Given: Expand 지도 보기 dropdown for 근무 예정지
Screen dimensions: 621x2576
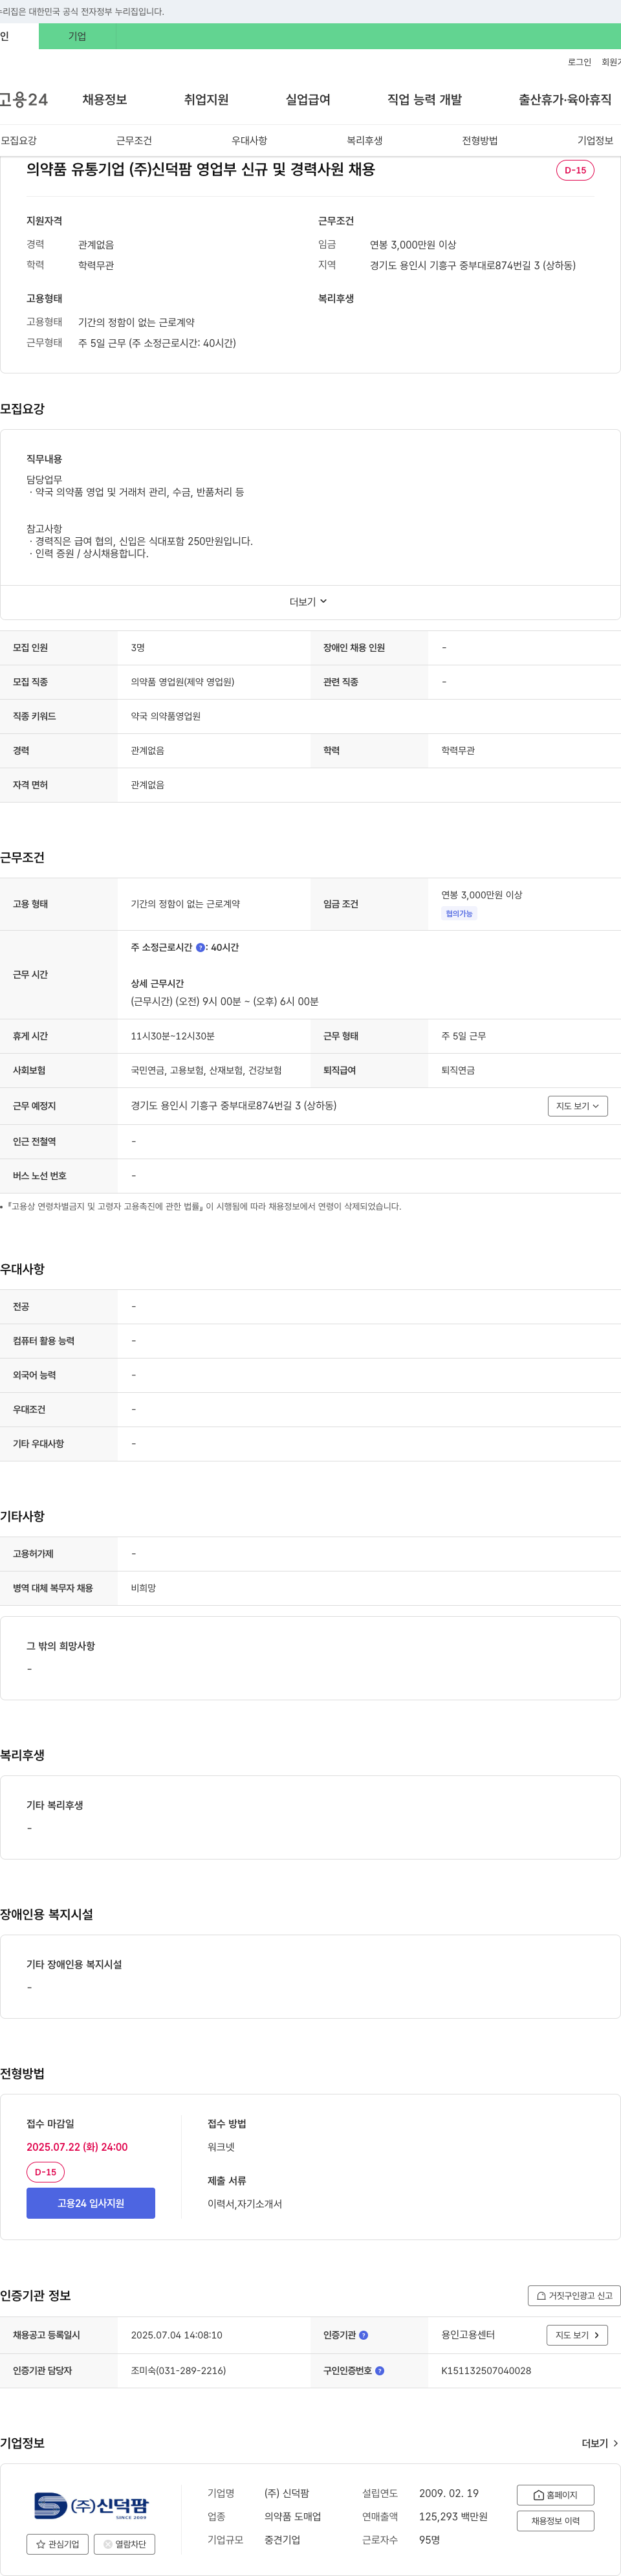Looking at the screenshot, I should (x=577, y=1106).
